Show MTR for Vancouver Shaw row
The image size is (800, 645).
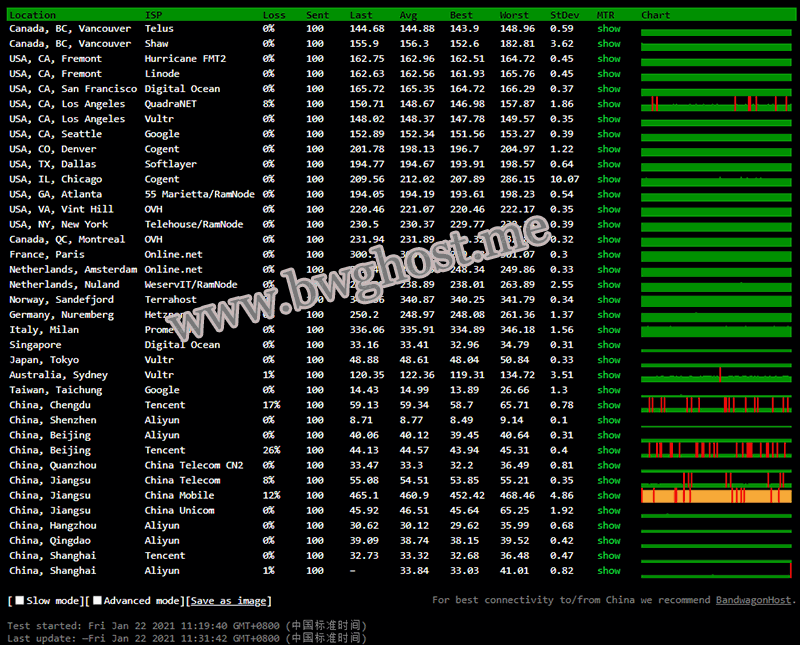(609, 44)
